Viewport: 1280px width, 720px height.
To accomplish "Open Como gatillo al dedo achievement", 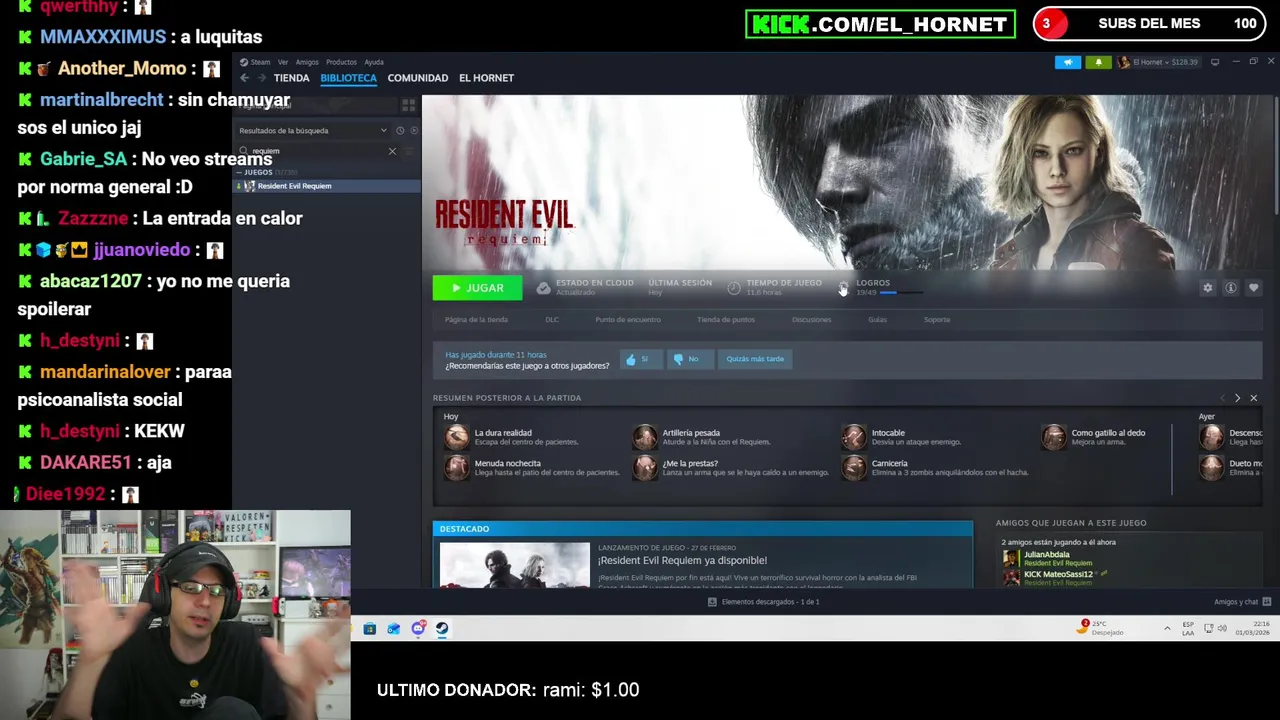I will pyautogui.click(x=1093, y=437).
